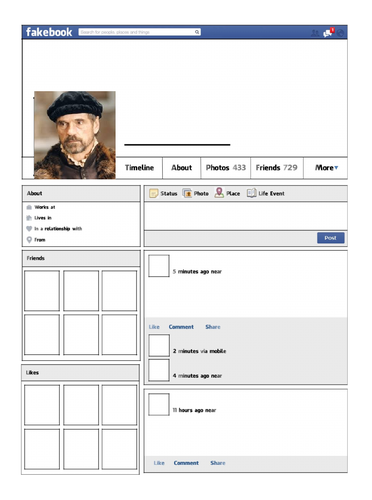Add a Life Event icon
This screenshot has width=372, height=500.
pos(251,193)
